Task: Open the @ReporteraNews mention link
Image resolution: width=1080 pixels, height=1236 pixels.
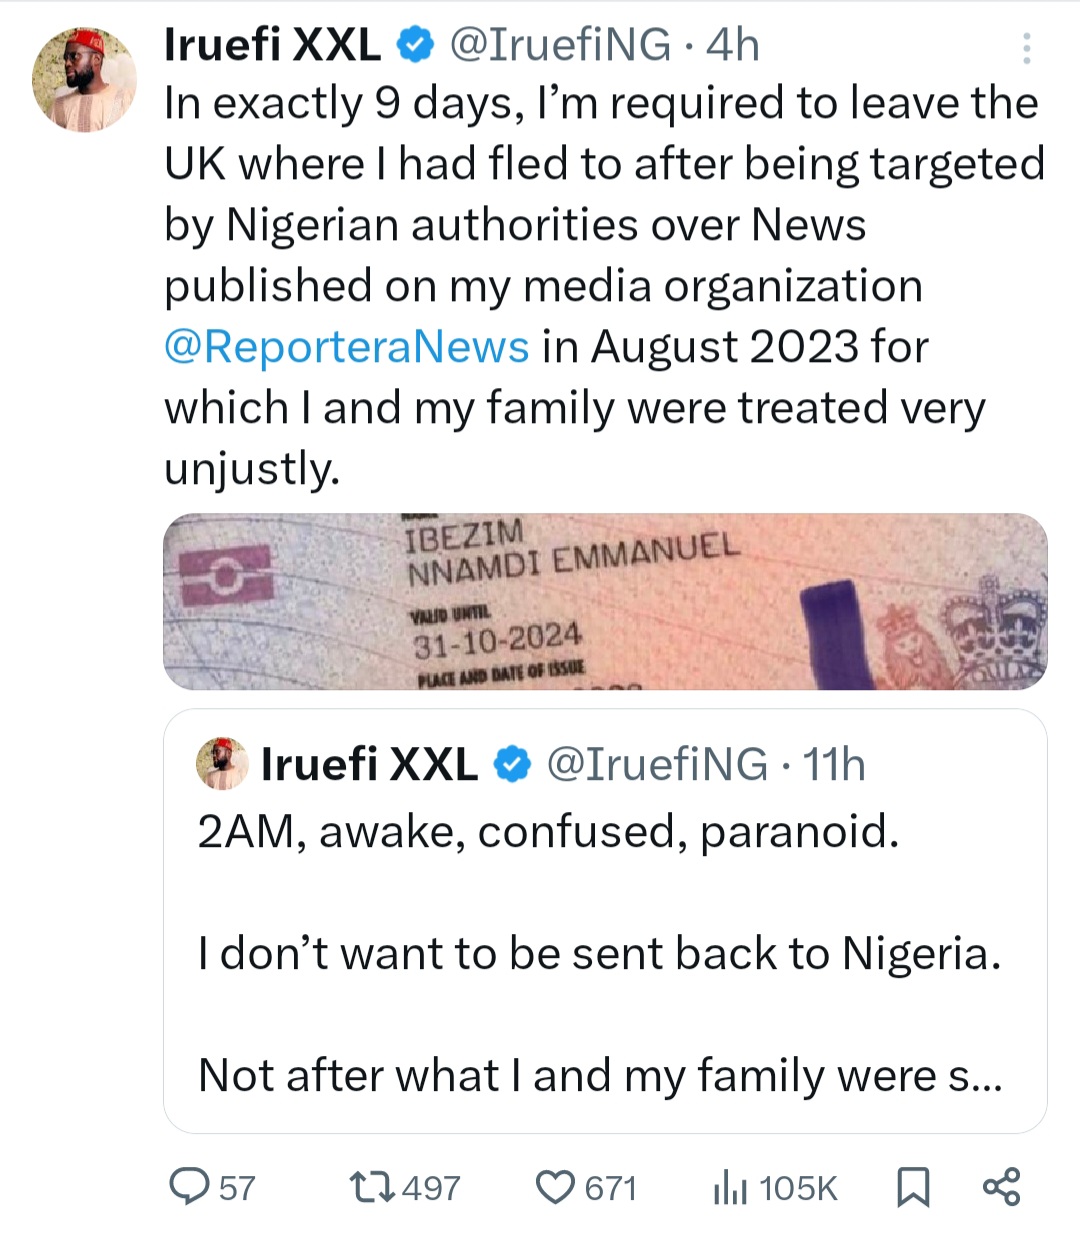Action: coord(346,347)
